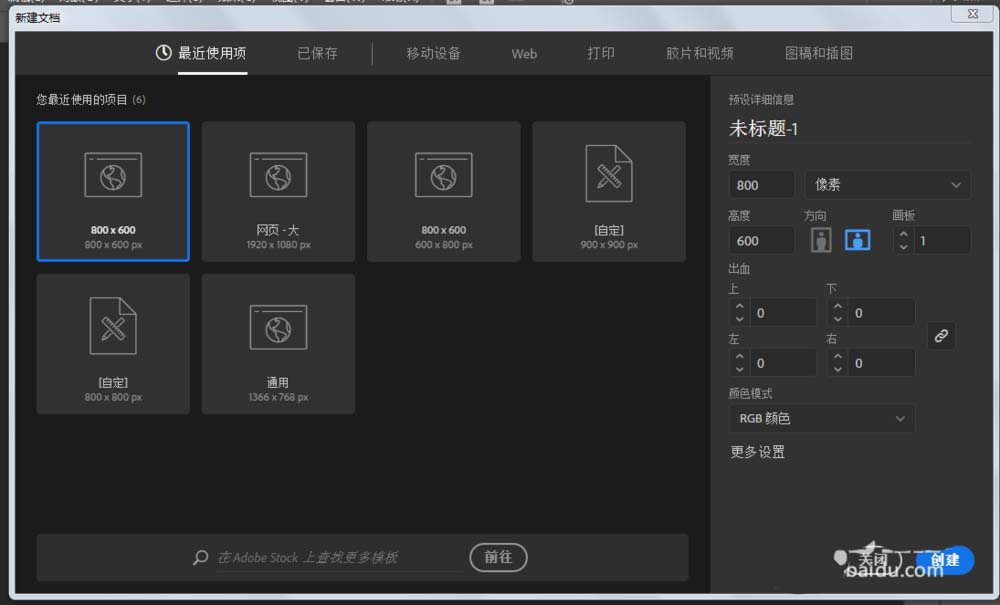Toggle the bleed link chain icon
1000x605 pixels.
pos(941,336)
